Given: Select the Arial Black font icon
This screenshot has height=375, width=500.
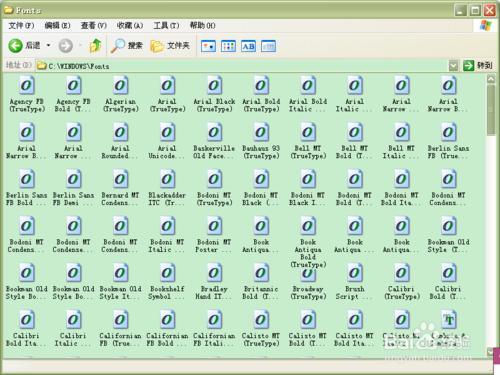Looking at the screenshot, I should coord(214,94).
